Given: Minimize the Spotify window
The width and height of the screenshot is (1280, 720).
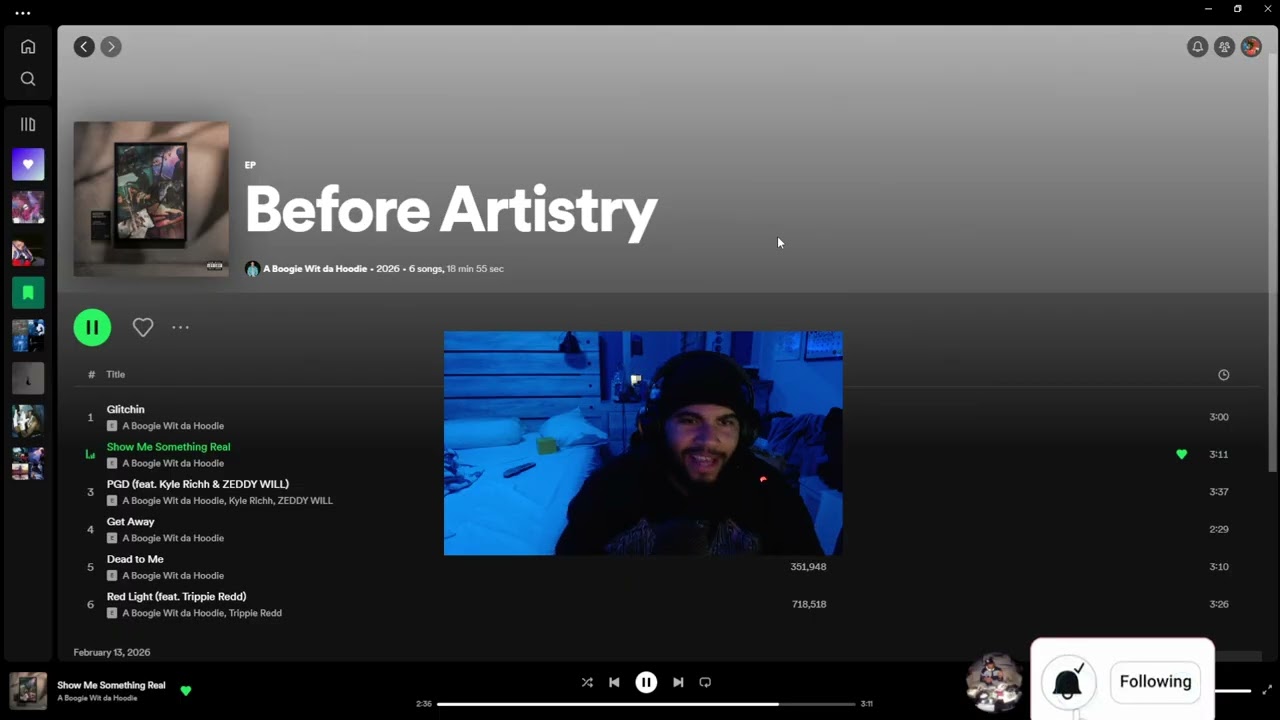Looking at the screenshot, I should pos(1208,9).
